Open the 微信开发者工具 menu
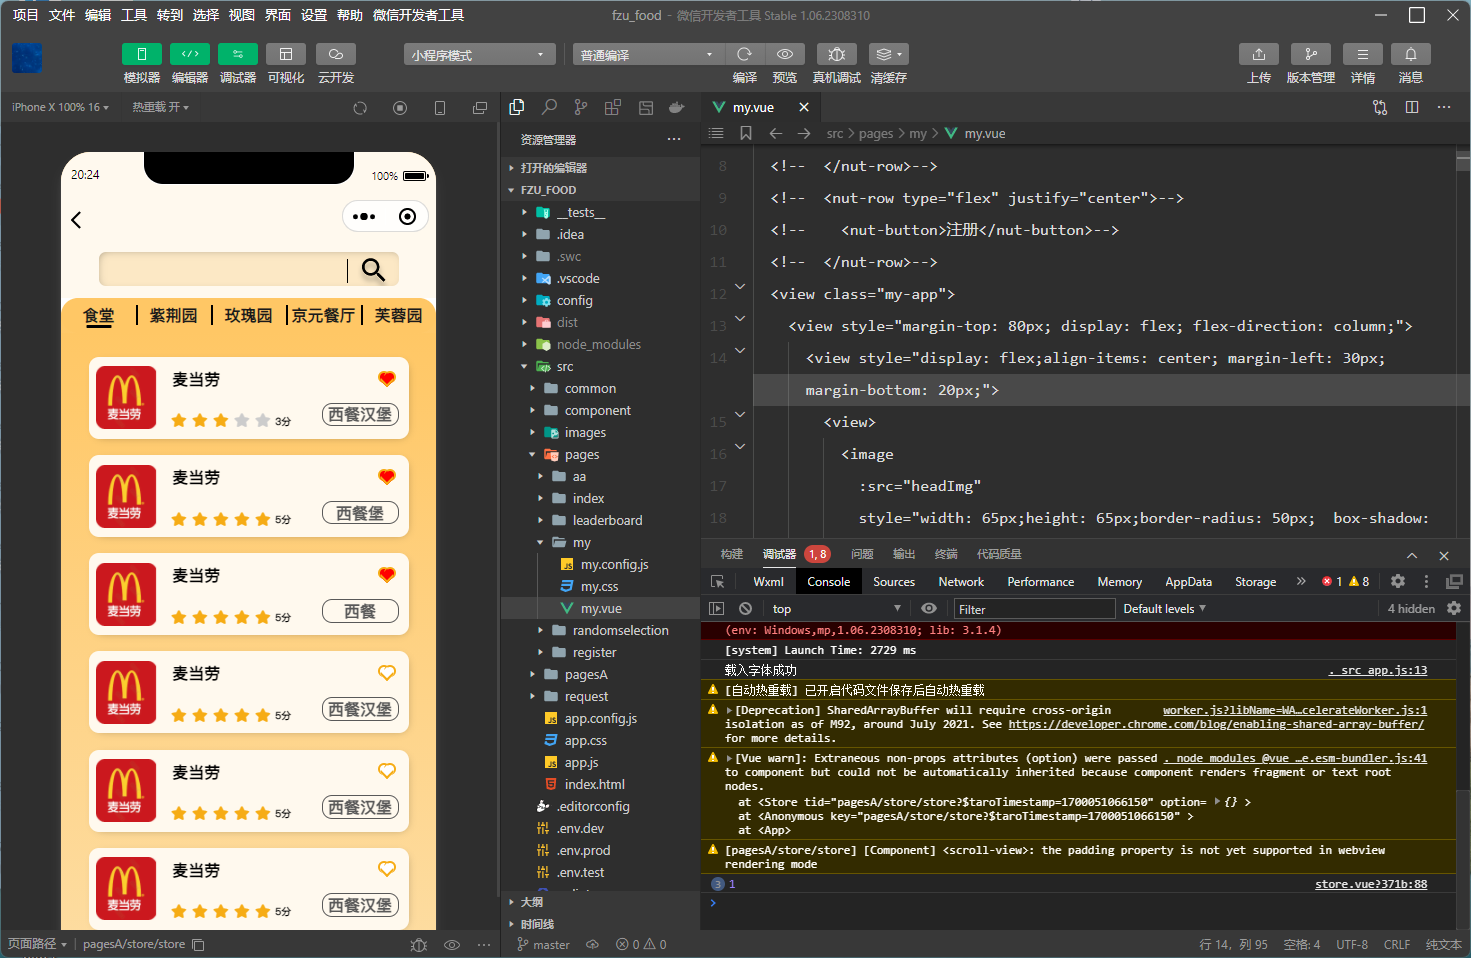This screenshot has height=958, width=1471. [418, 15]
